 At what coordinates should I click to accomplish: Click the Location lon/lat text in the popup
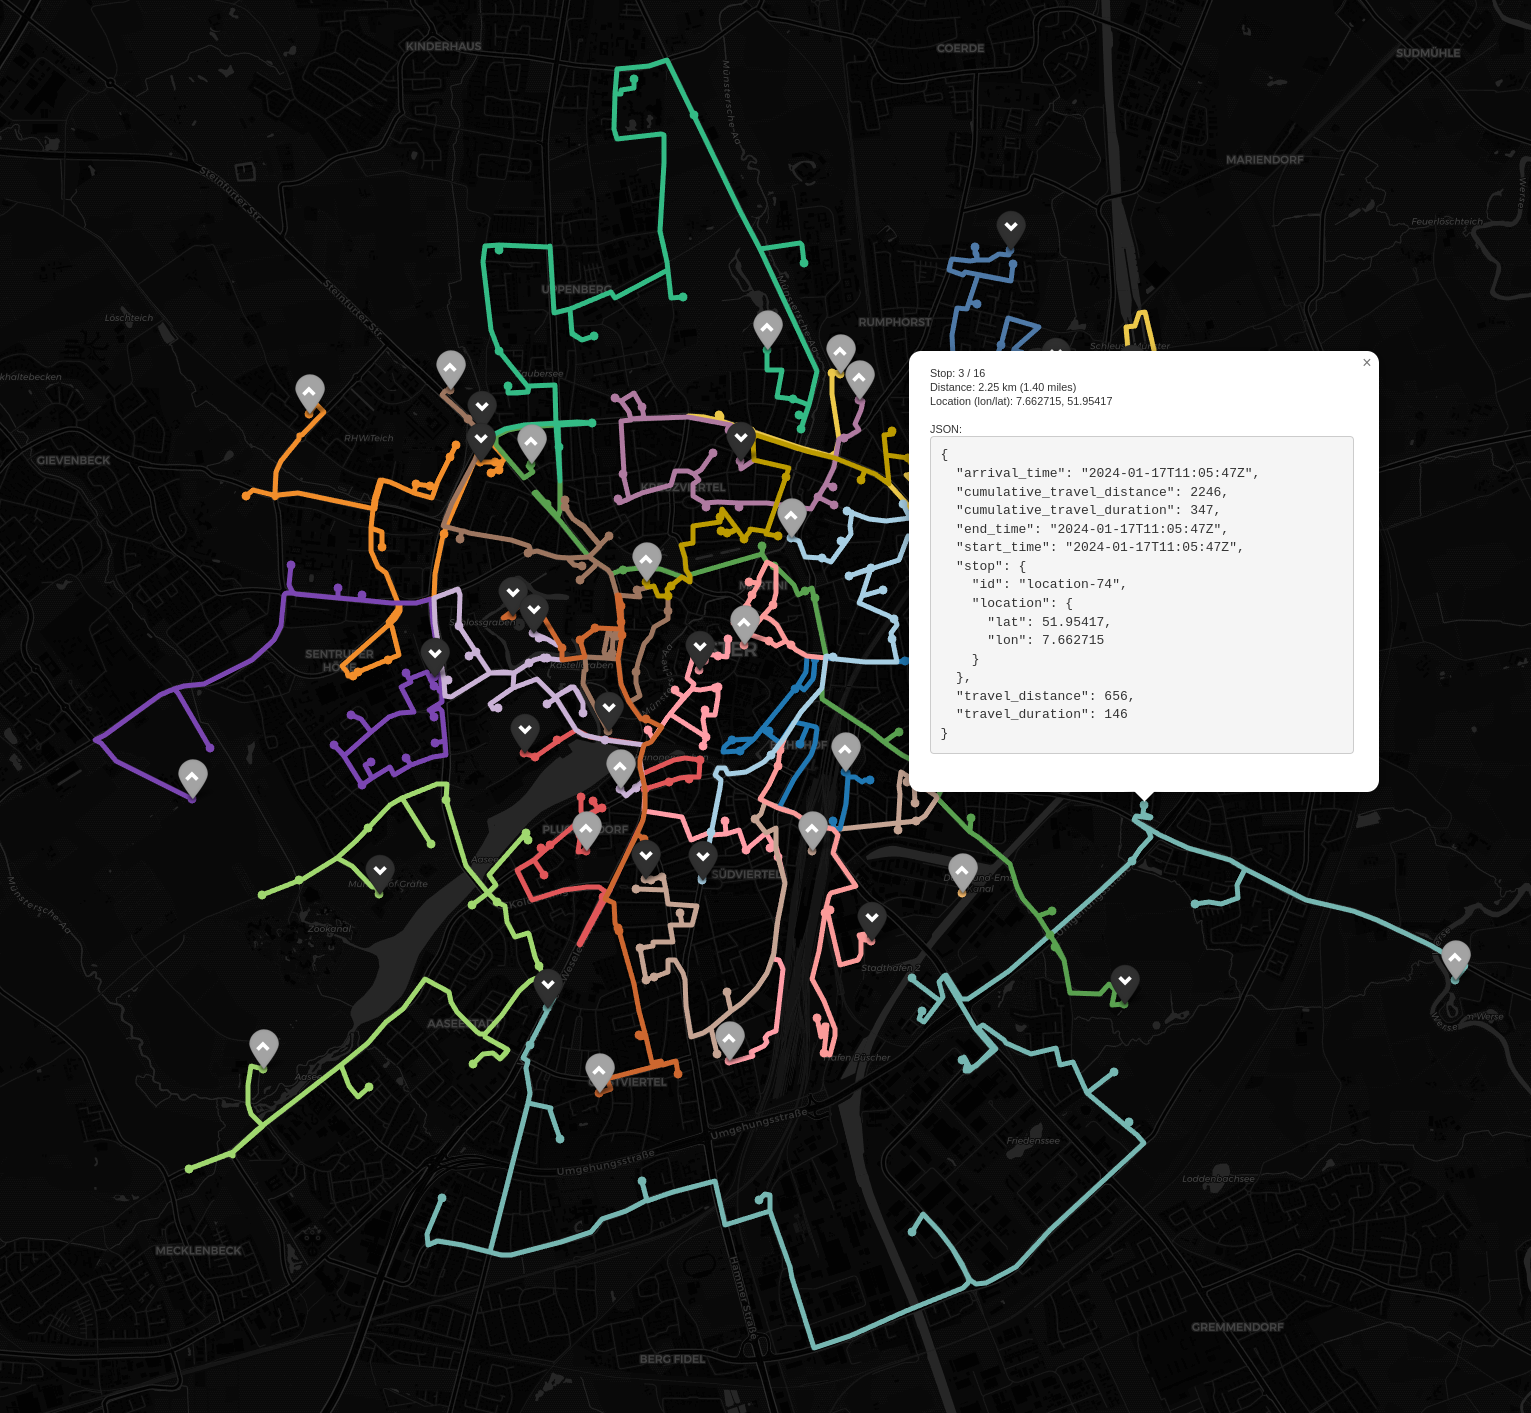[1021, 401]
